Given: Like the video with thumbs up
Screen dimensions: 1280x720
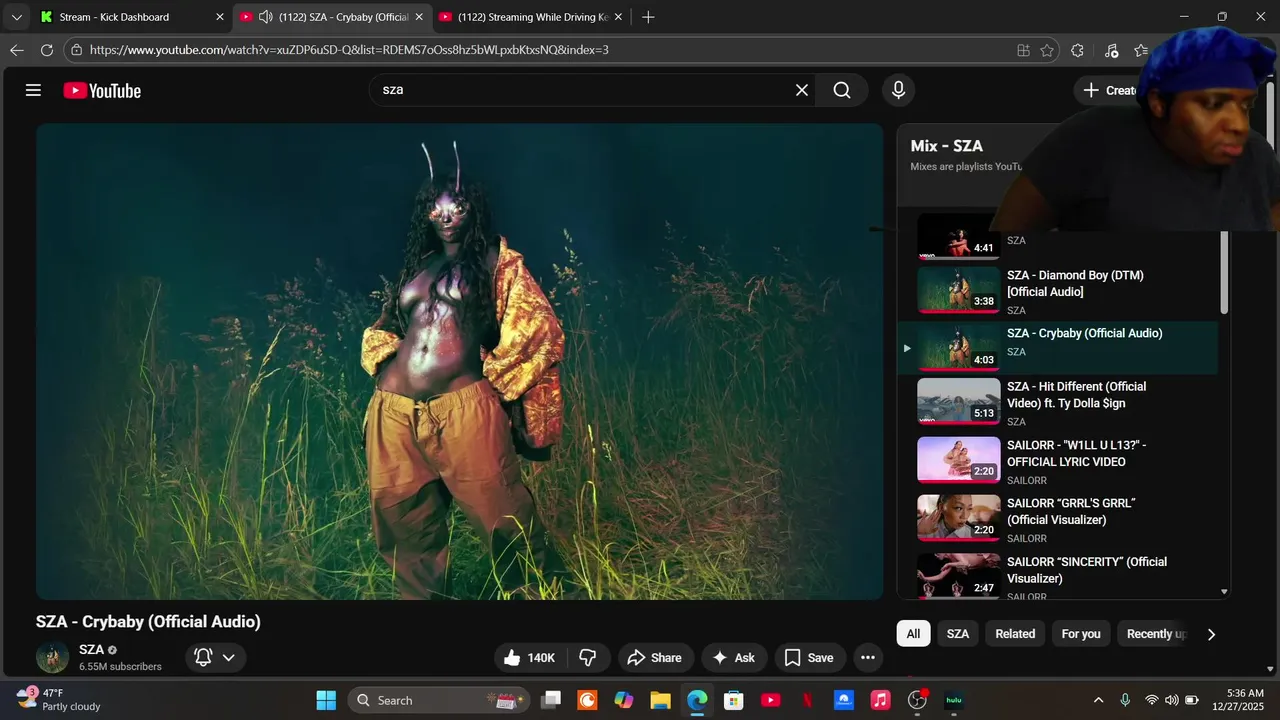Looking at the screenshot, I should [x=530, y=657].
